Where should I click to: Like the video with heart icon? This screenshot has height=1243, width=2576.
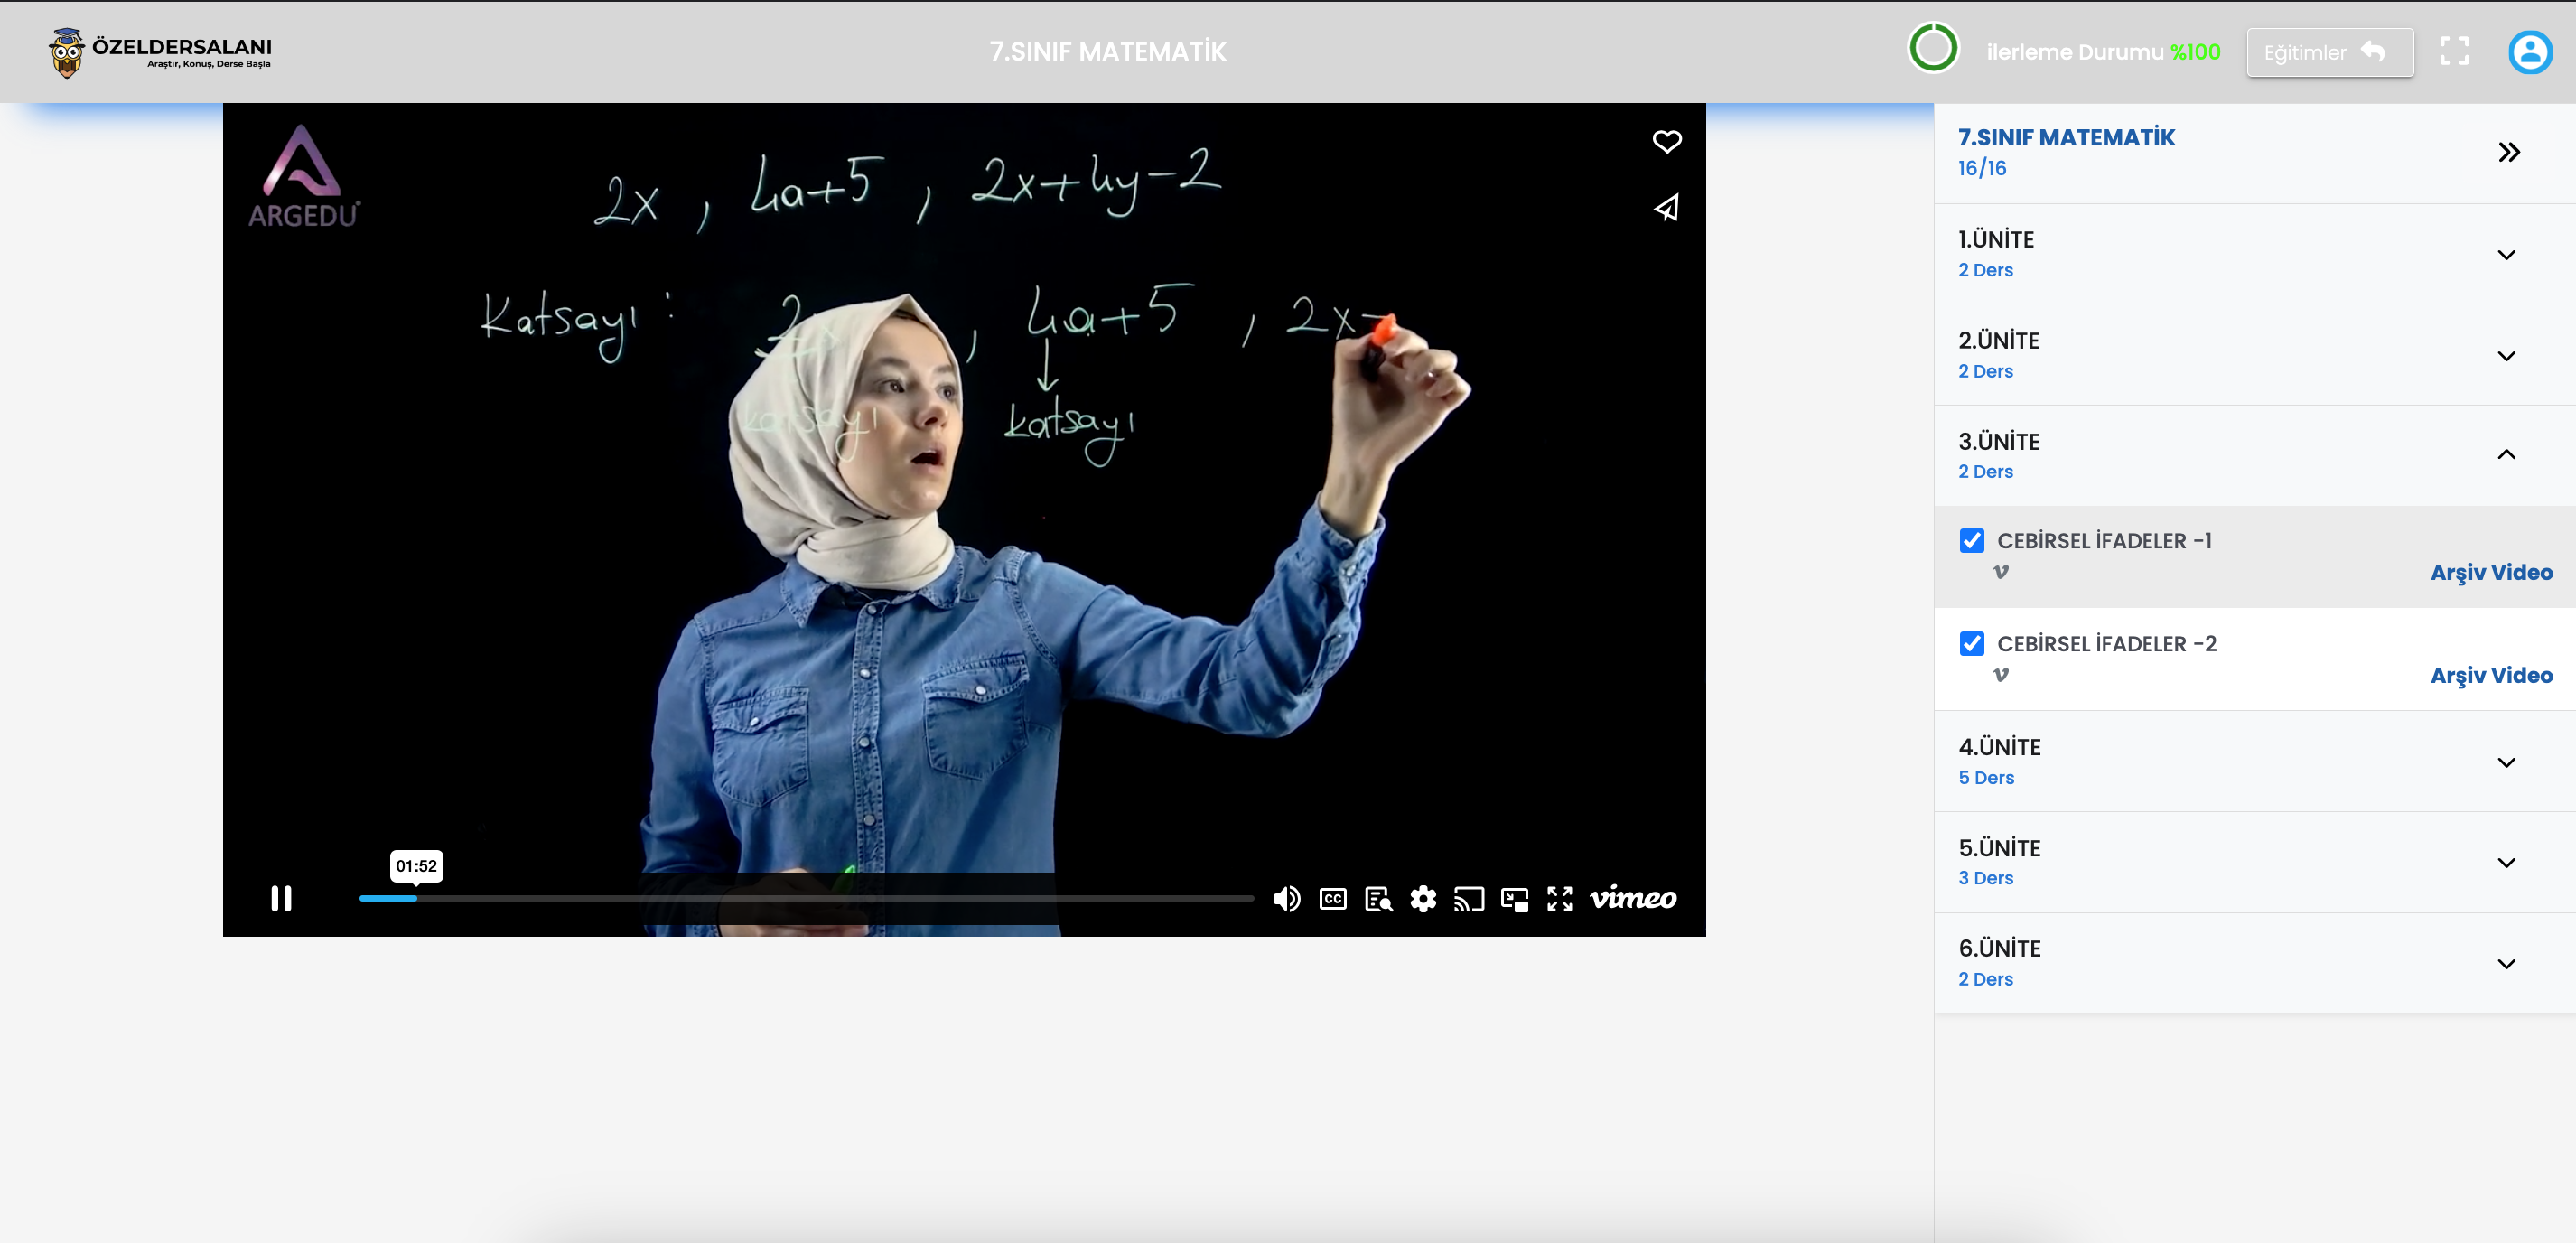[x=1666, y=141]
